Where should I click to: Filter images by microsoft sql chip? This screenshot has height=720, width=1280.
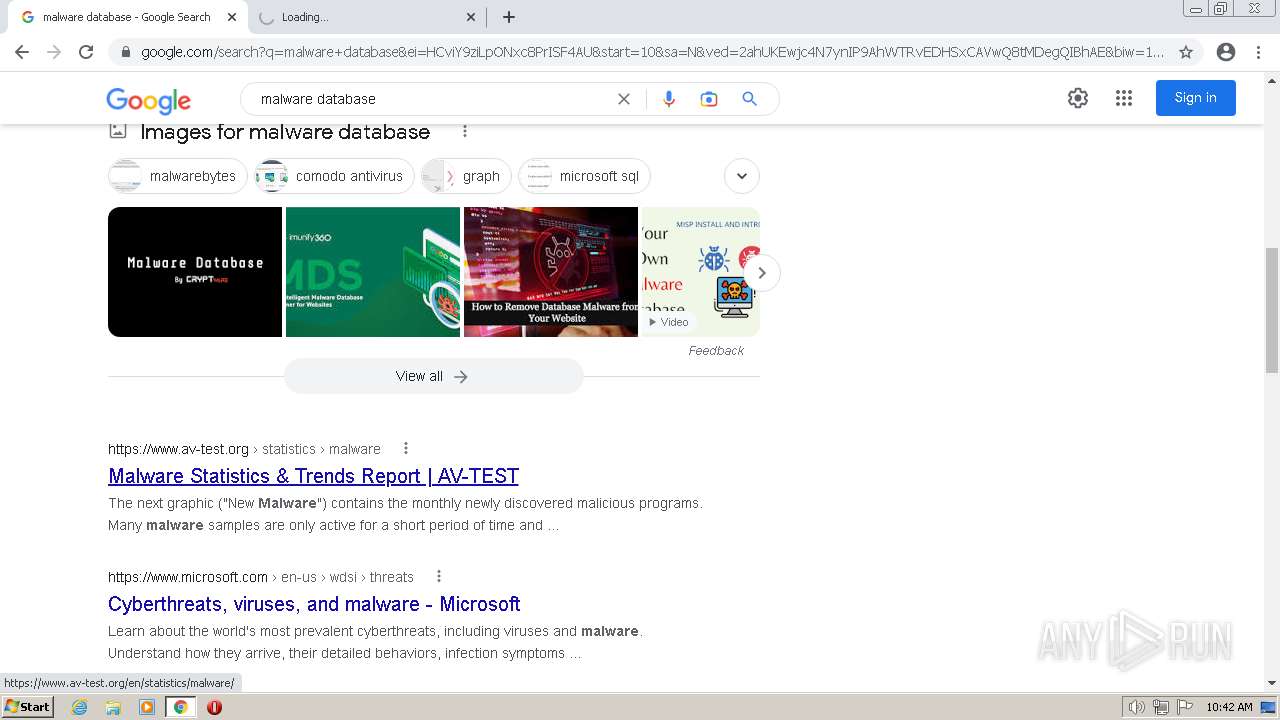(584, 176)
